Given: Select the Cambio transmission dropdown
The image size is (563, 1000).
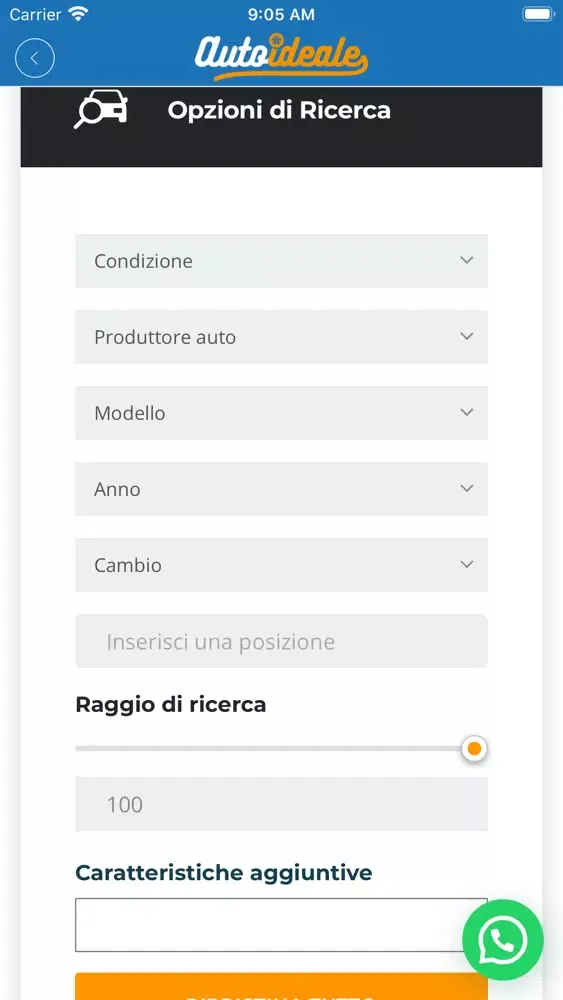Looking at the screenshot, I should click(x=281, y=564).
